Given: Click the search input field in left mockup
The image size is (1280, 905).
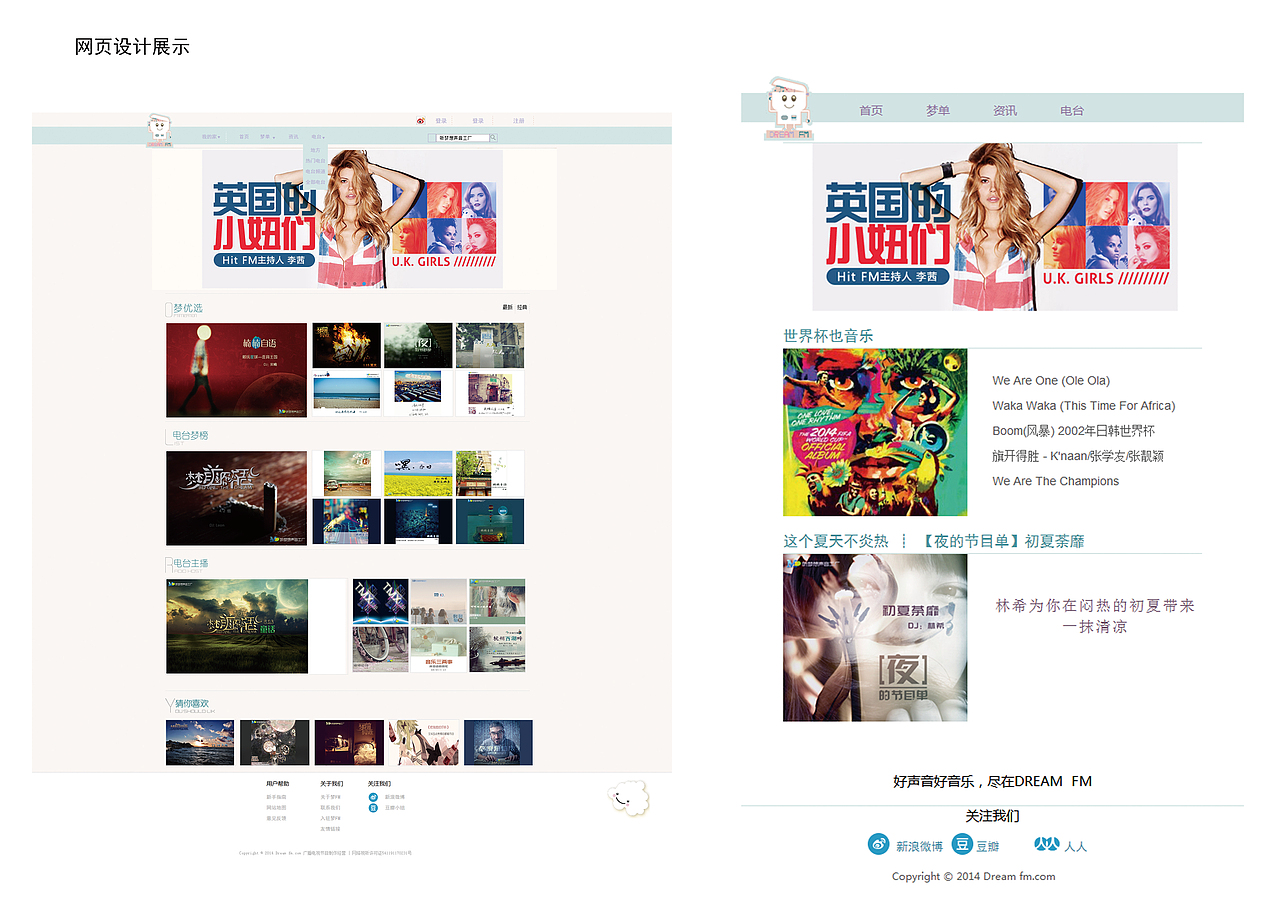Looking at the screenshot, I should (462, 137).
